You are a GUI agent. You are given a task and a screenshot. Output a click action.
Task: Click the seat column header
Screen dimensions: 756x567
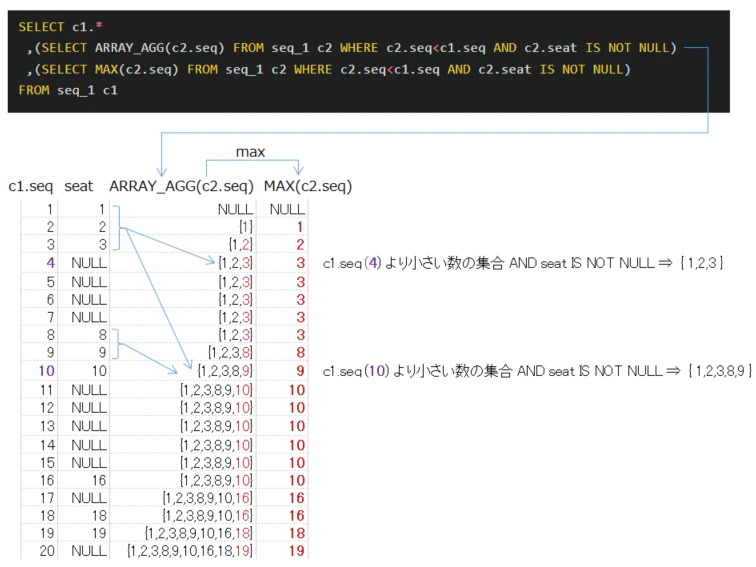point(79,186)
